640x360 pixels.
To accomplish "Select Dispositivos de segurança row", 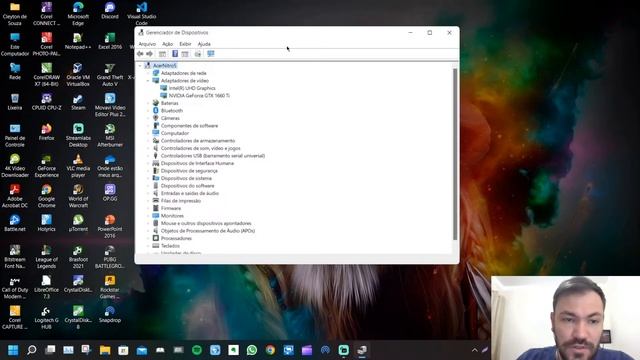I will coord(189,171).
